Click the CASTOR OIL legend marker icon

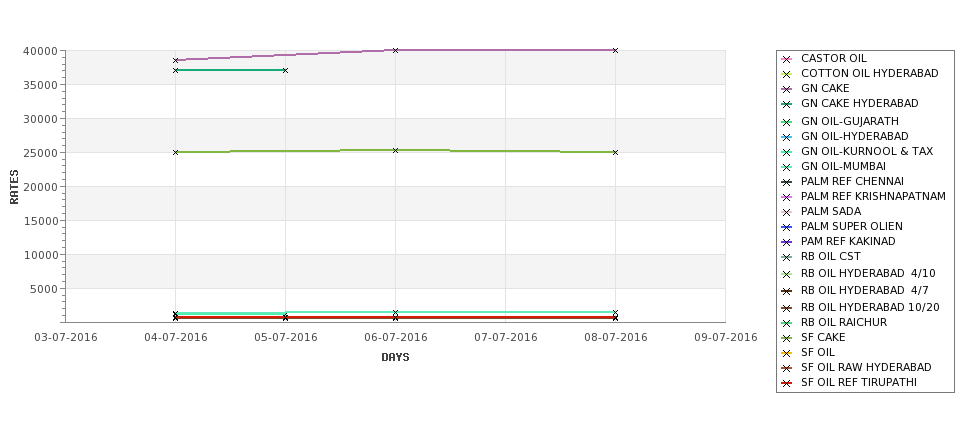click(786, 59)
